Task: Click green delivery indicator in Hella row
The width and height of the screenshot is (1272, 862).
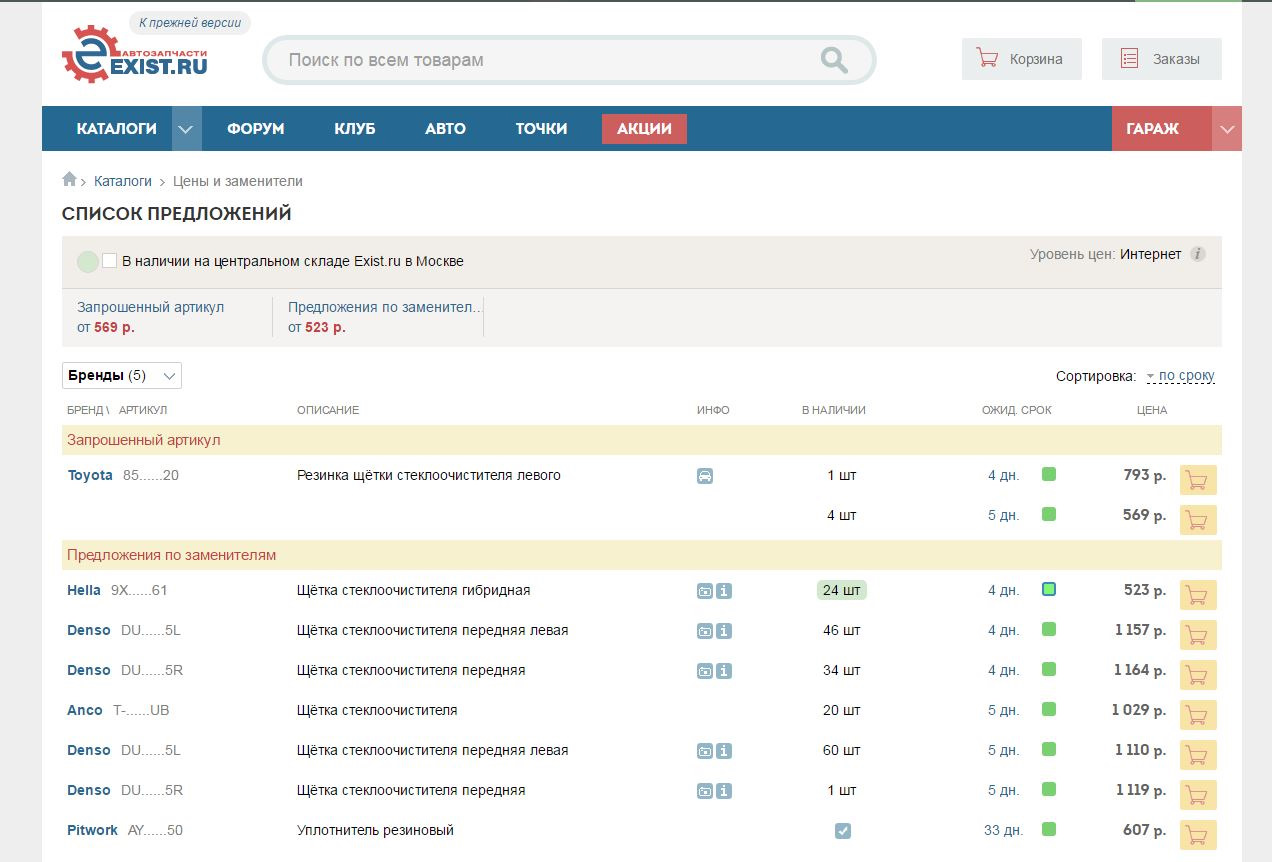Action: pos(1049,589)
